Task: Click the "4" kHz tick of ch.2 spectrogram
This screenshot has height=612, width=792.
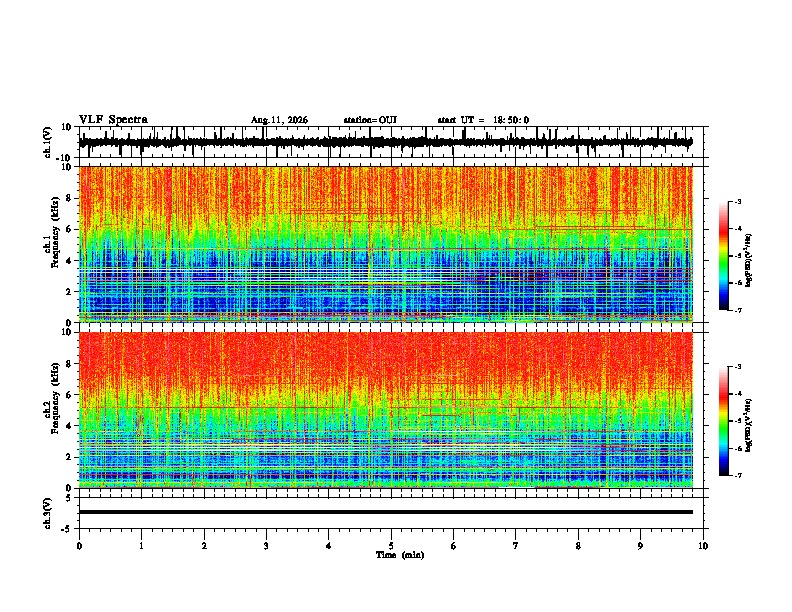Action: [69, 426]
